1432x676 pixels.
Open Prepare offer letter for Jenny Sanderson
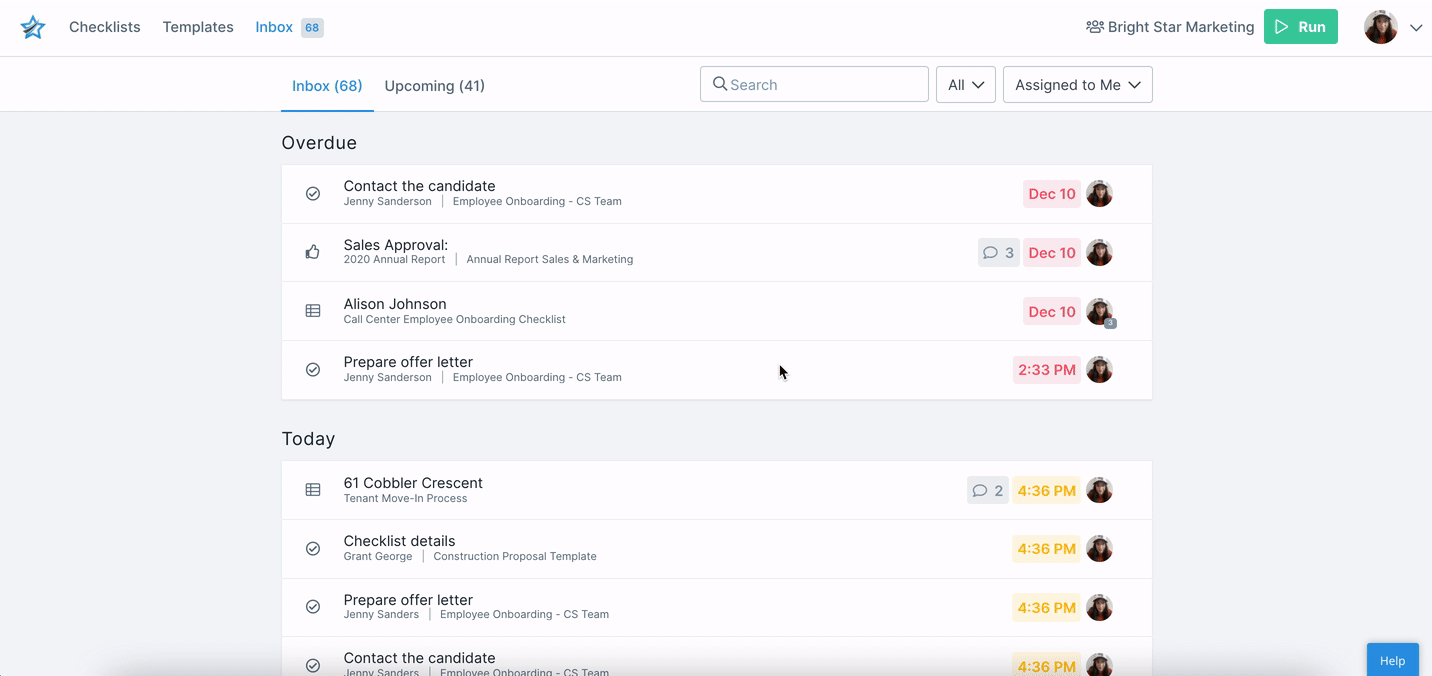pos(717,370)
